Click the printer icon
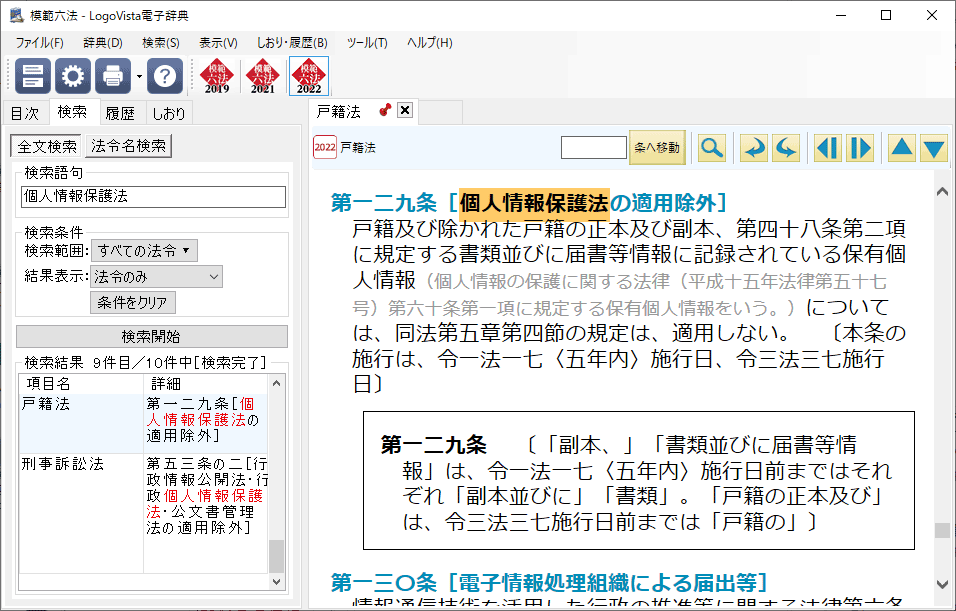 coord(113,76)
